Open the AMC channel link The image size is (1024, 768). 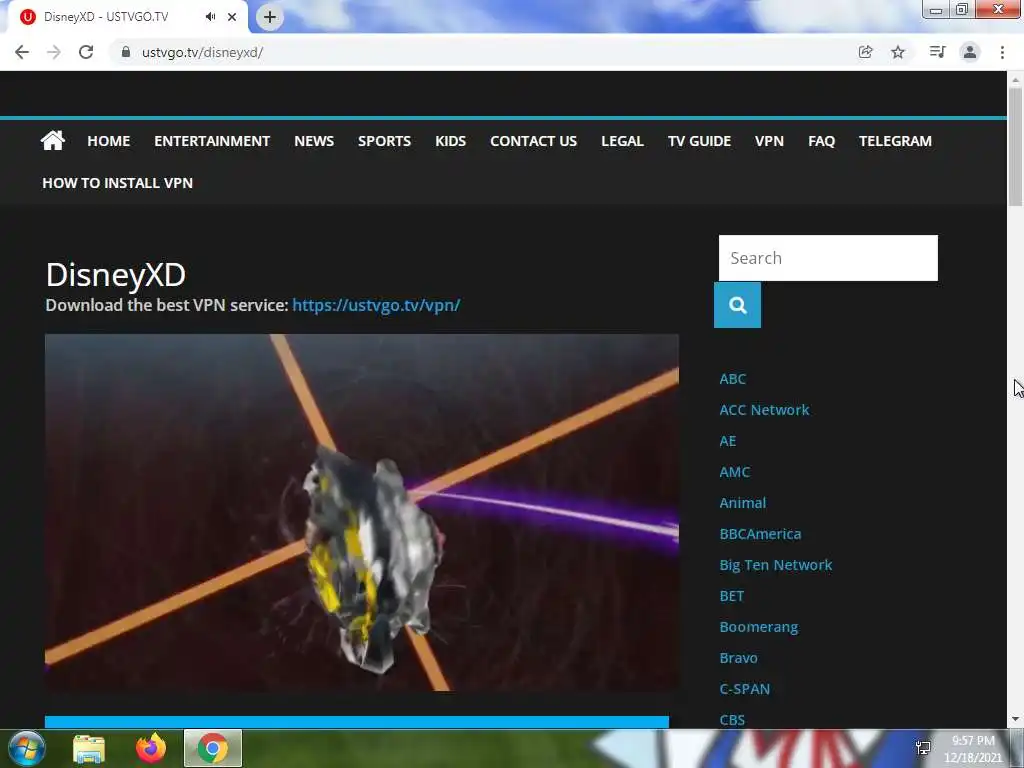coord(735,472)
